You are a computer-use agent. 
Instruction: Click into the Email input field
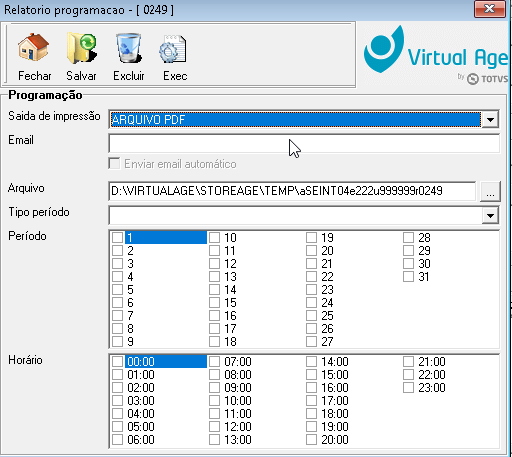(x=304, y=143)
